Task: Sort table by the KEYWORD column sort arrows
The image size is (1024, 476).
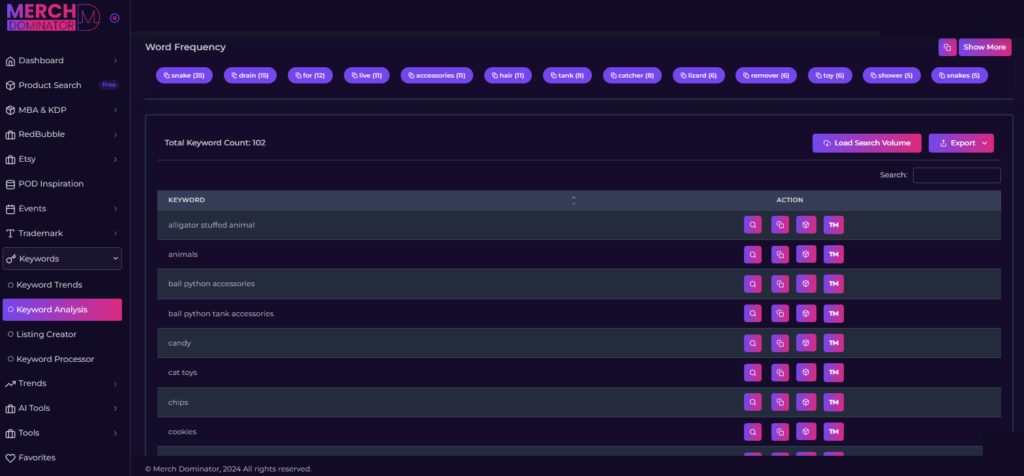Action: (573, 200)
